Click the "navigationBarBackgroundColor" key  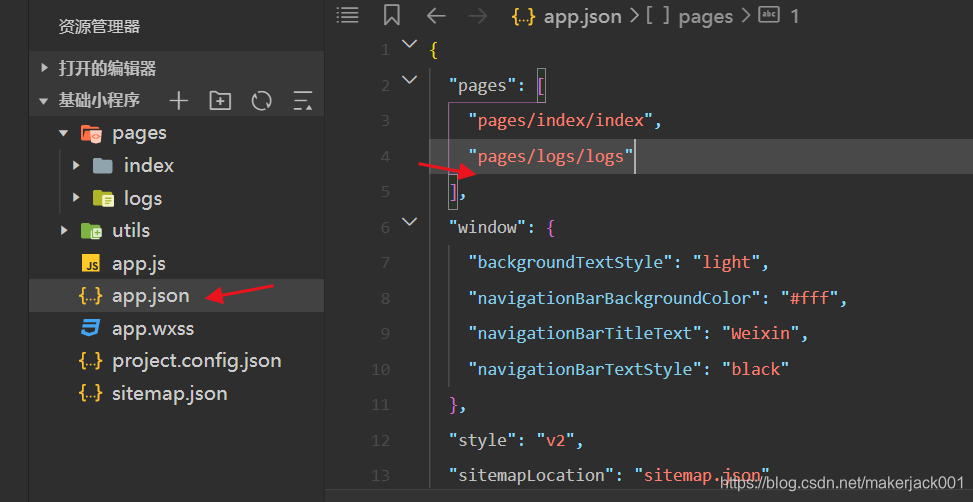tap(616, 298)
